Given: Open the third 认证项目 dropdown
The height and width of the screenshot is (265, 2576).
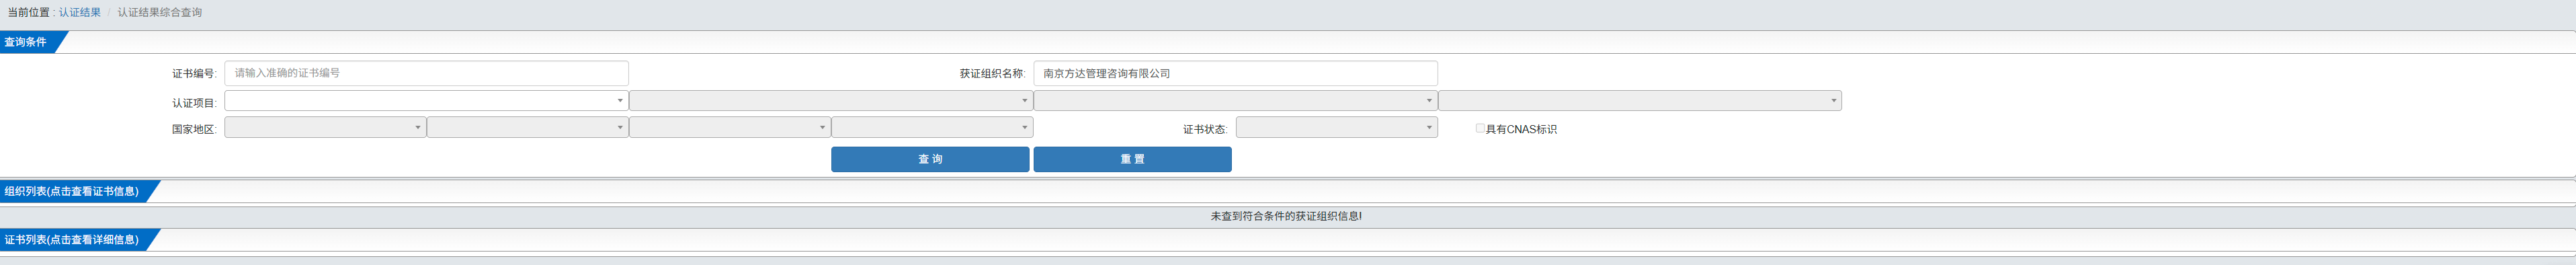Looking at the screenshot, I should (1235, 101).
